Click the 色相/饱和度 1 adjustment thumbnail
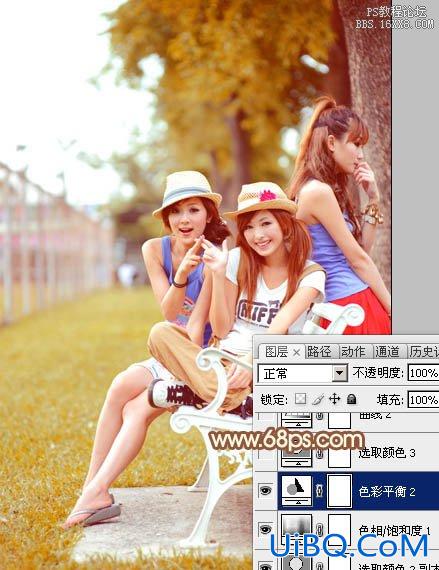This screenshot has height=570, width=439. pyautogui.click(x=297, y=529)
